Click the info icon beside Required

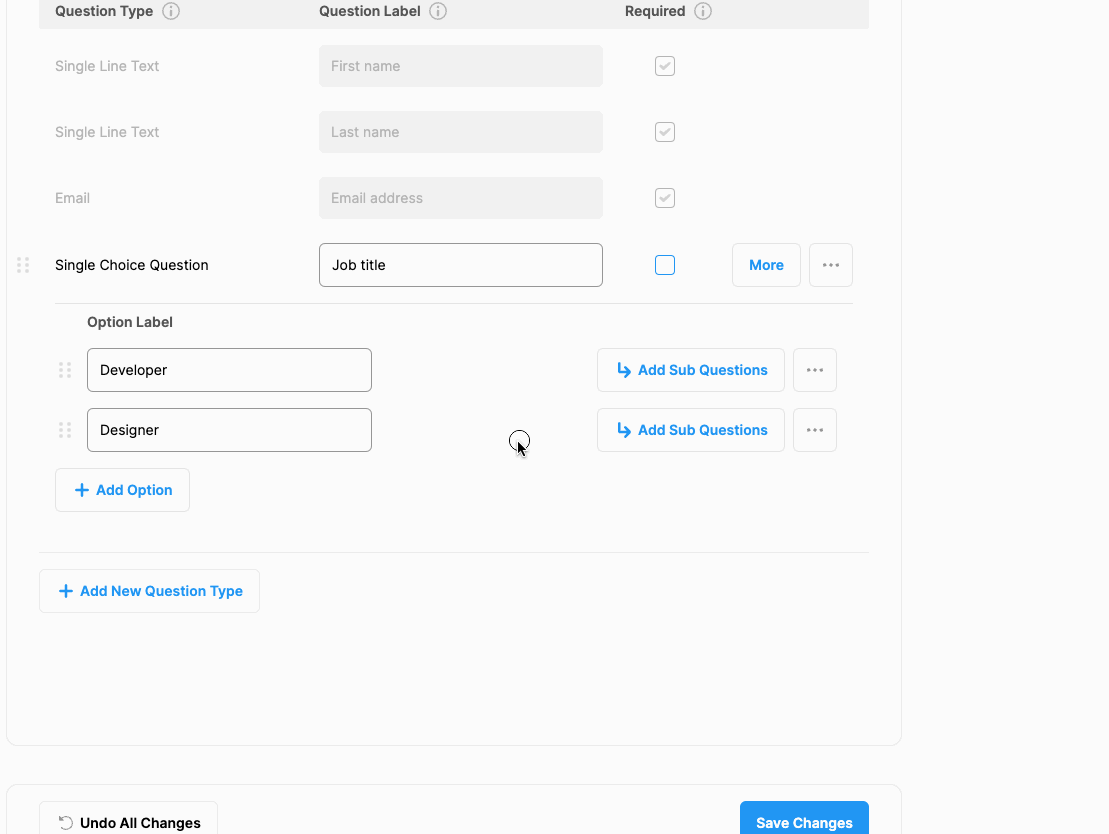coord(703,11)
